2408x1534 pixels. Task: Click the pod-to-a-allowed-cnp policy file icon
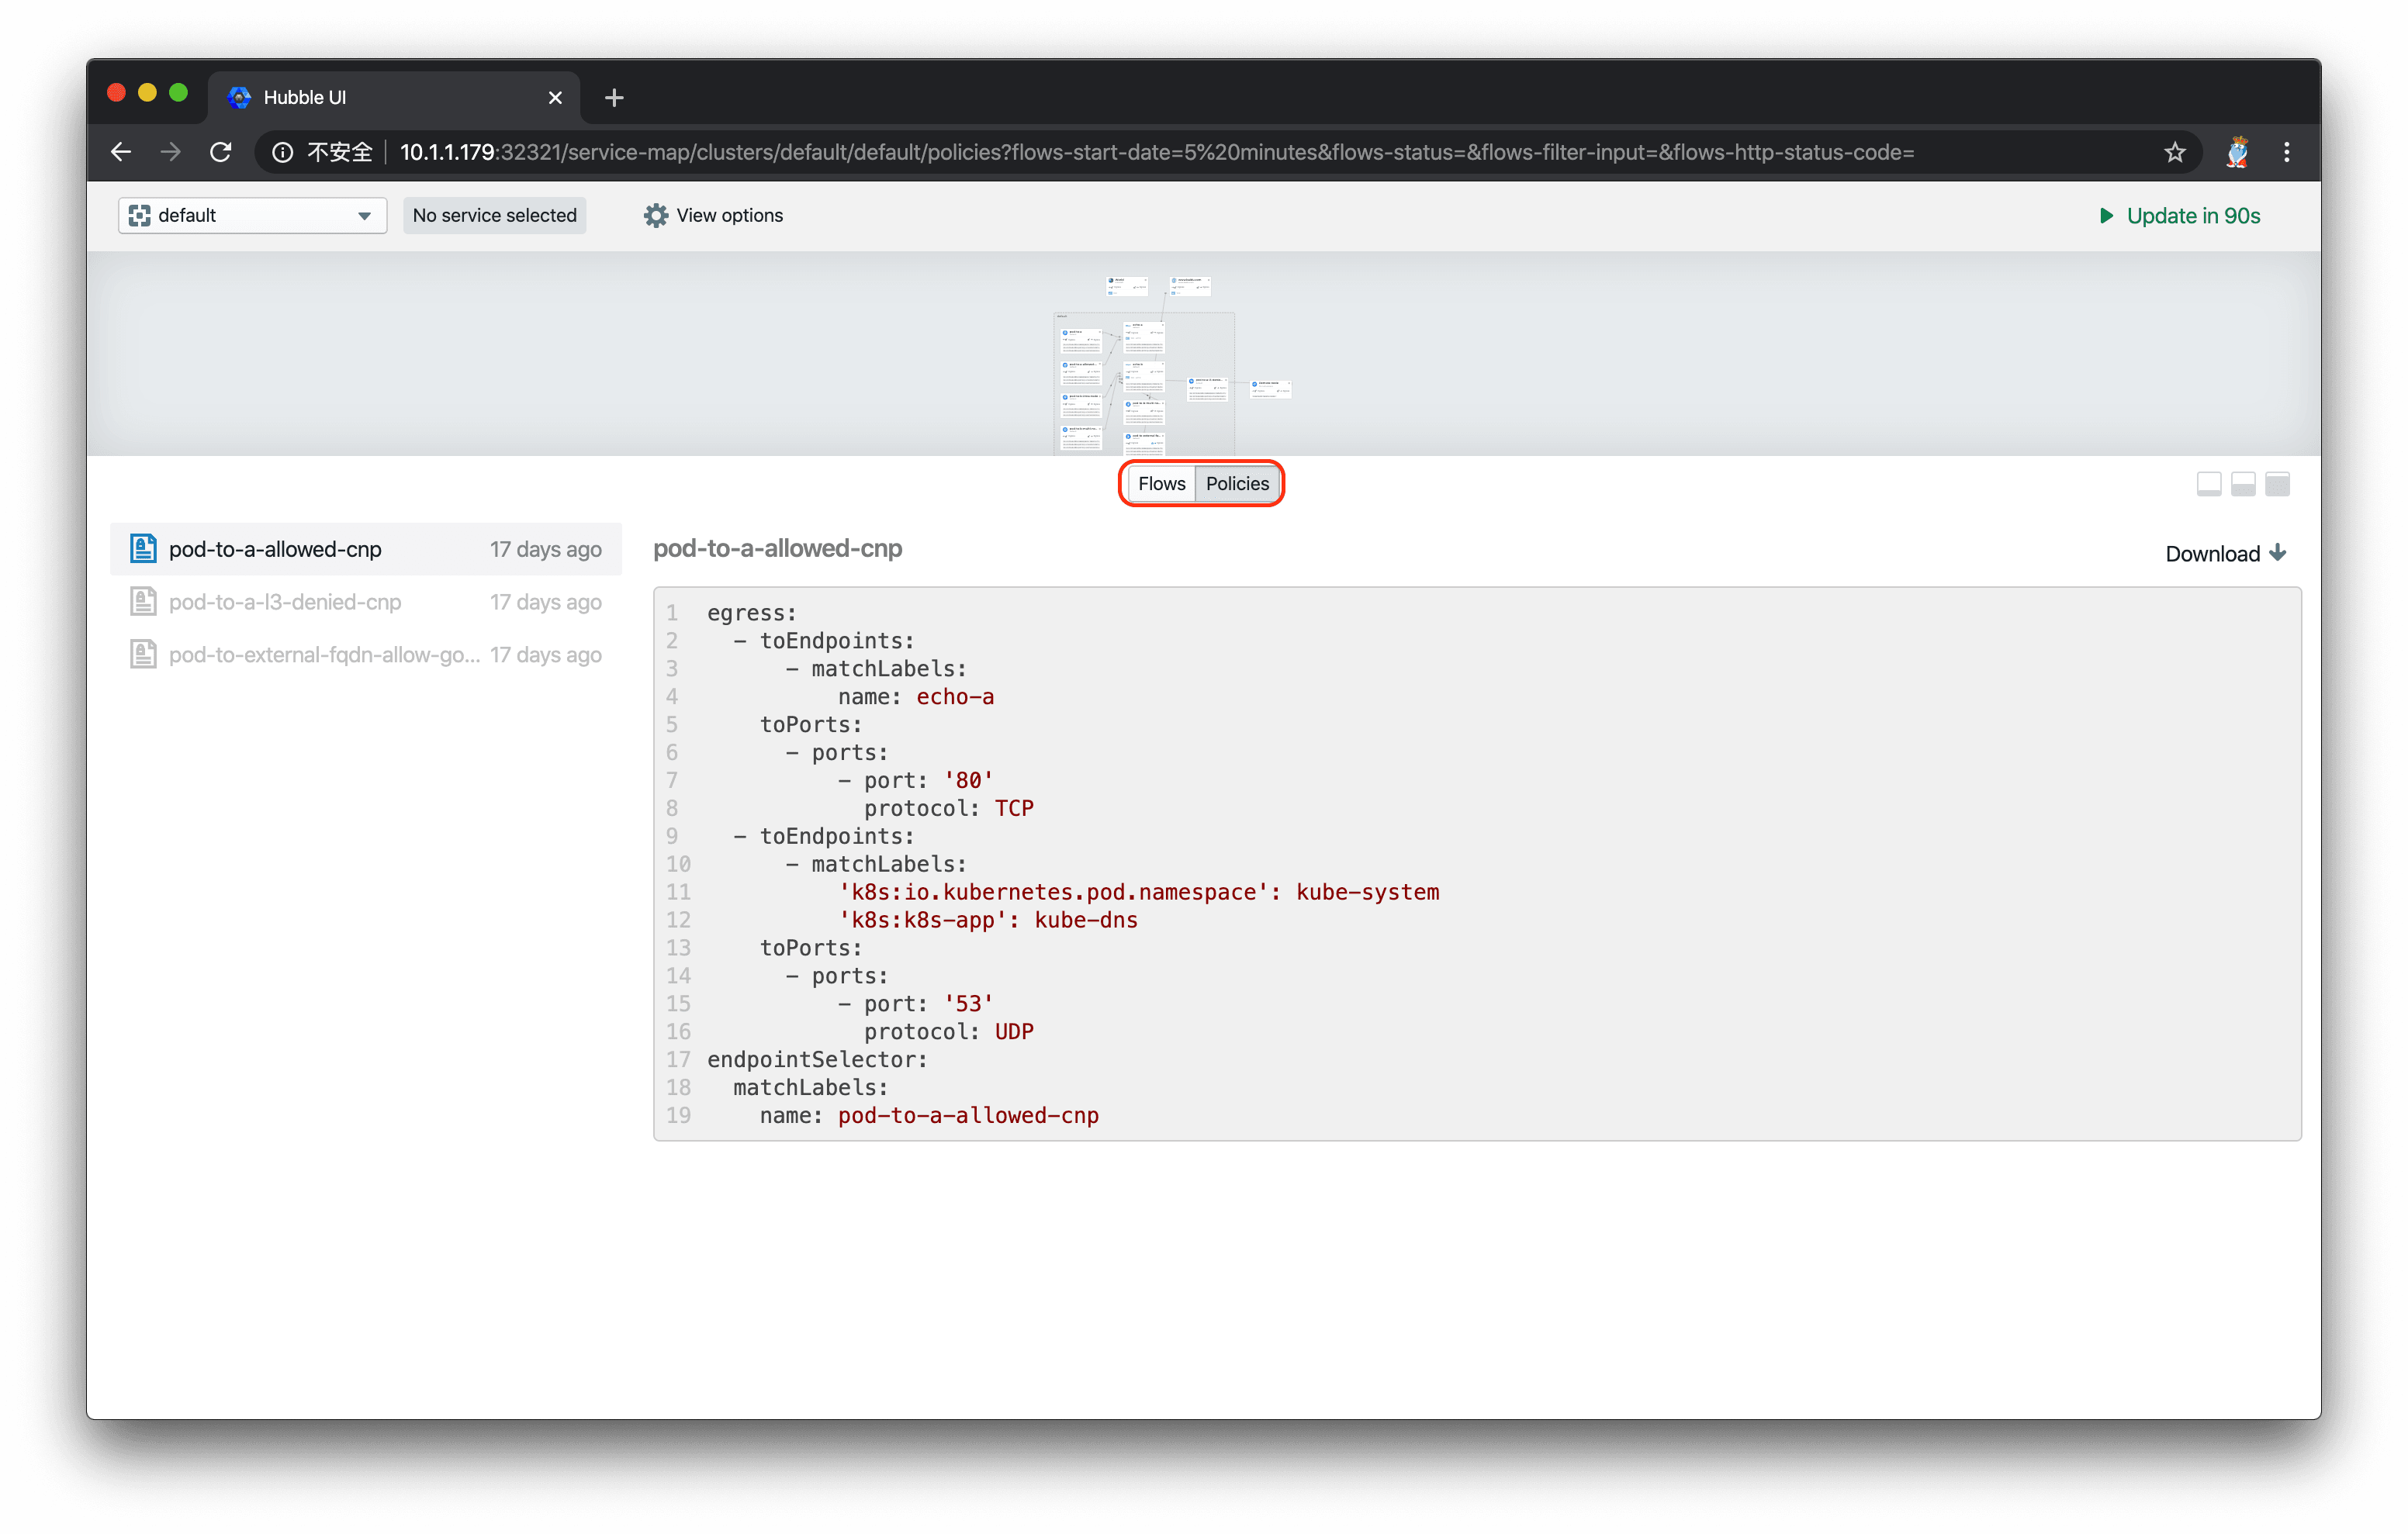point(143,548)
